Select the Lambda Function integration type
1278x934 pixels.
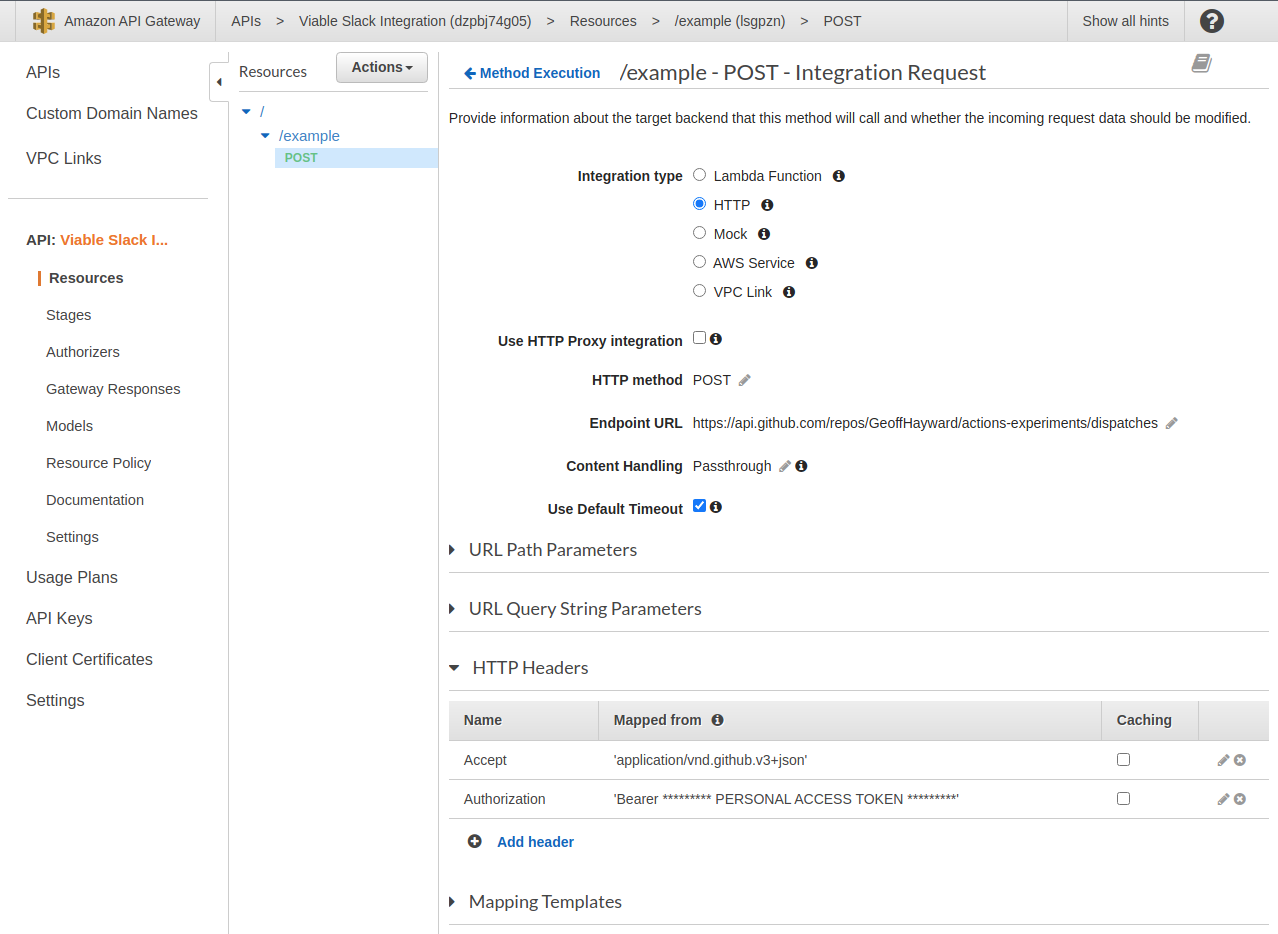(x=699, y=174)
